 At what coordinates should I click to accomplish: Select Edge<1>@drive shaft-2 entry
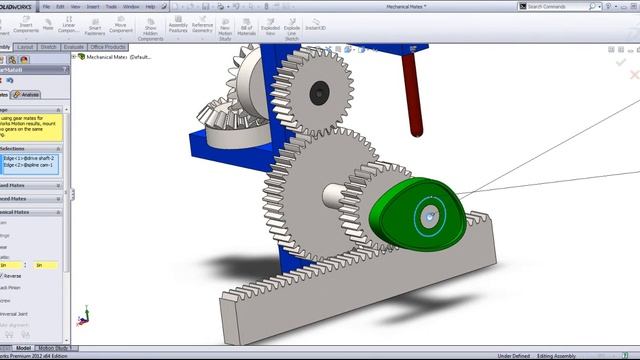pyautogui.click(x=29, y=158)
